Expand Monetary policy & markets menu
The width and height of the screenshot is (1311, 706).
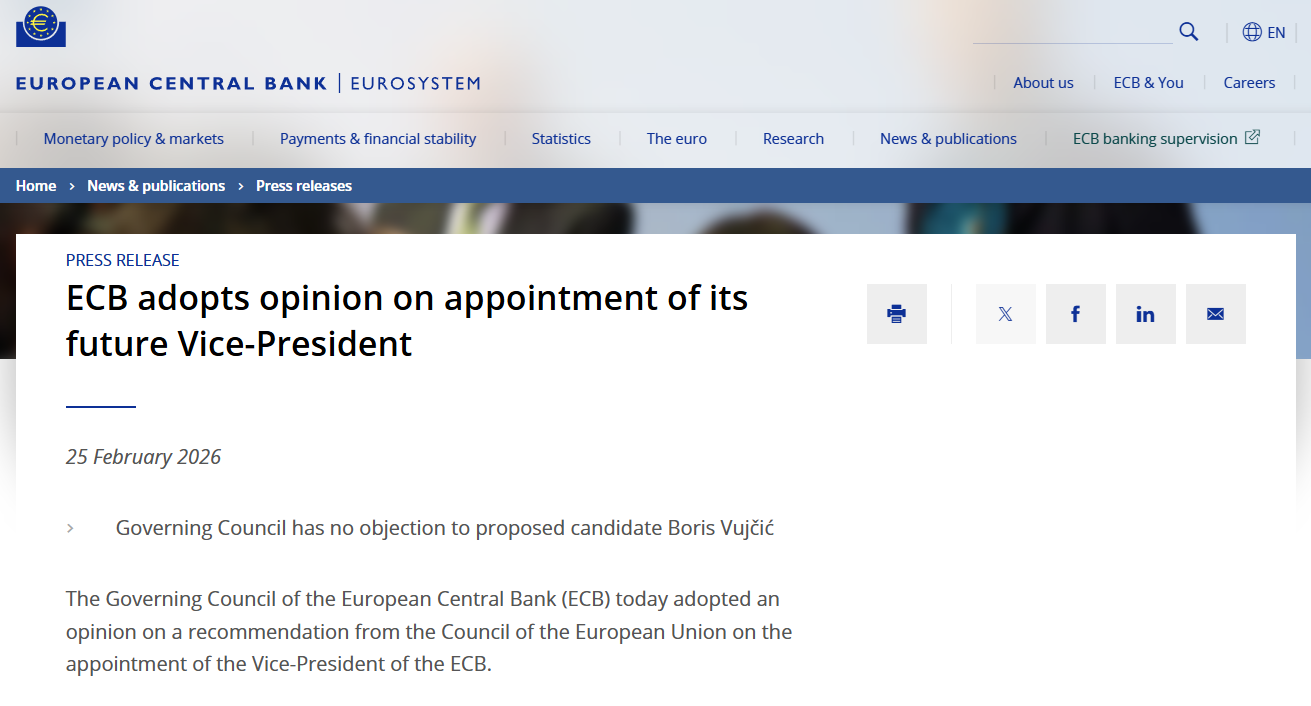pyautogui.click(x=134, y=139)
